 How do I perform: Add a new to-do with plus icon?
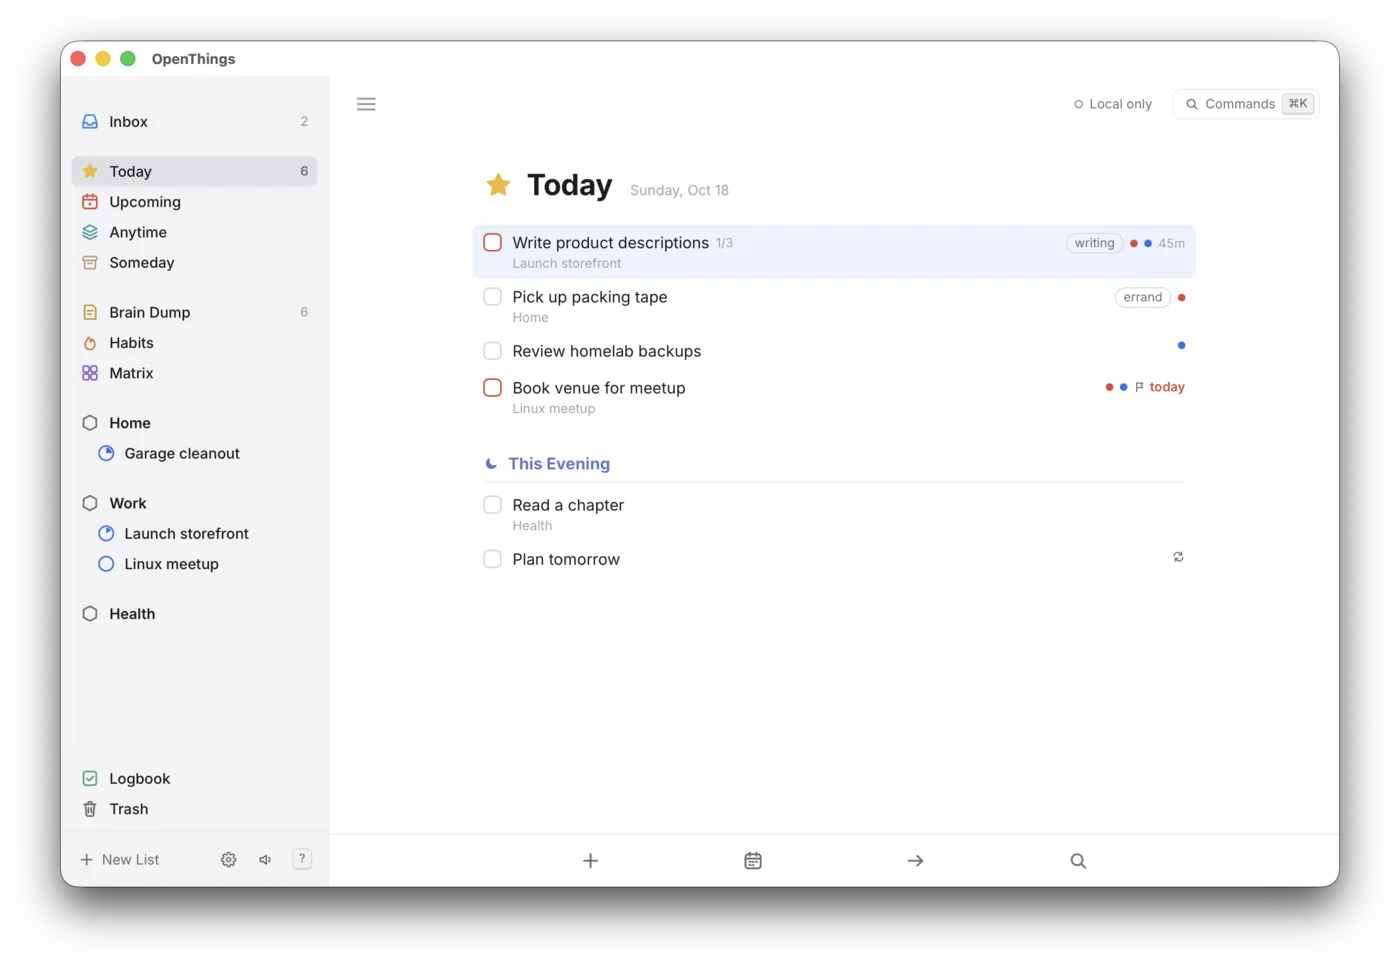click(x=591, y=861)
